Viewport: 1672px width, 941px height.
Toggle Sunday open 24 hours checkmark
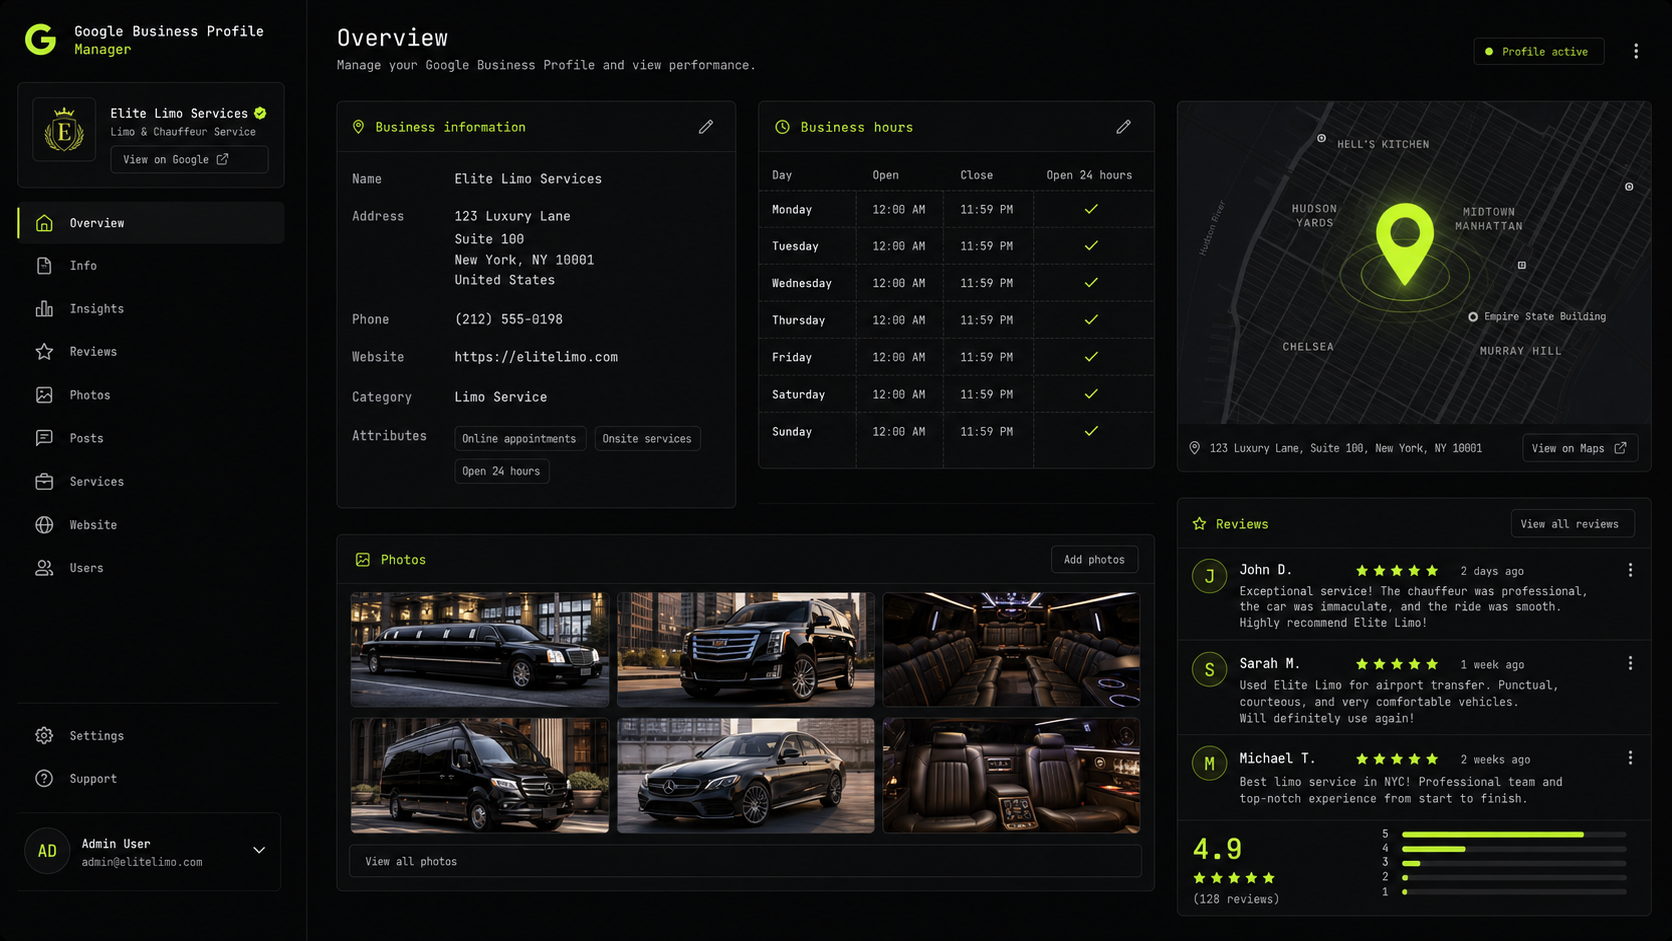[1091, 431]
